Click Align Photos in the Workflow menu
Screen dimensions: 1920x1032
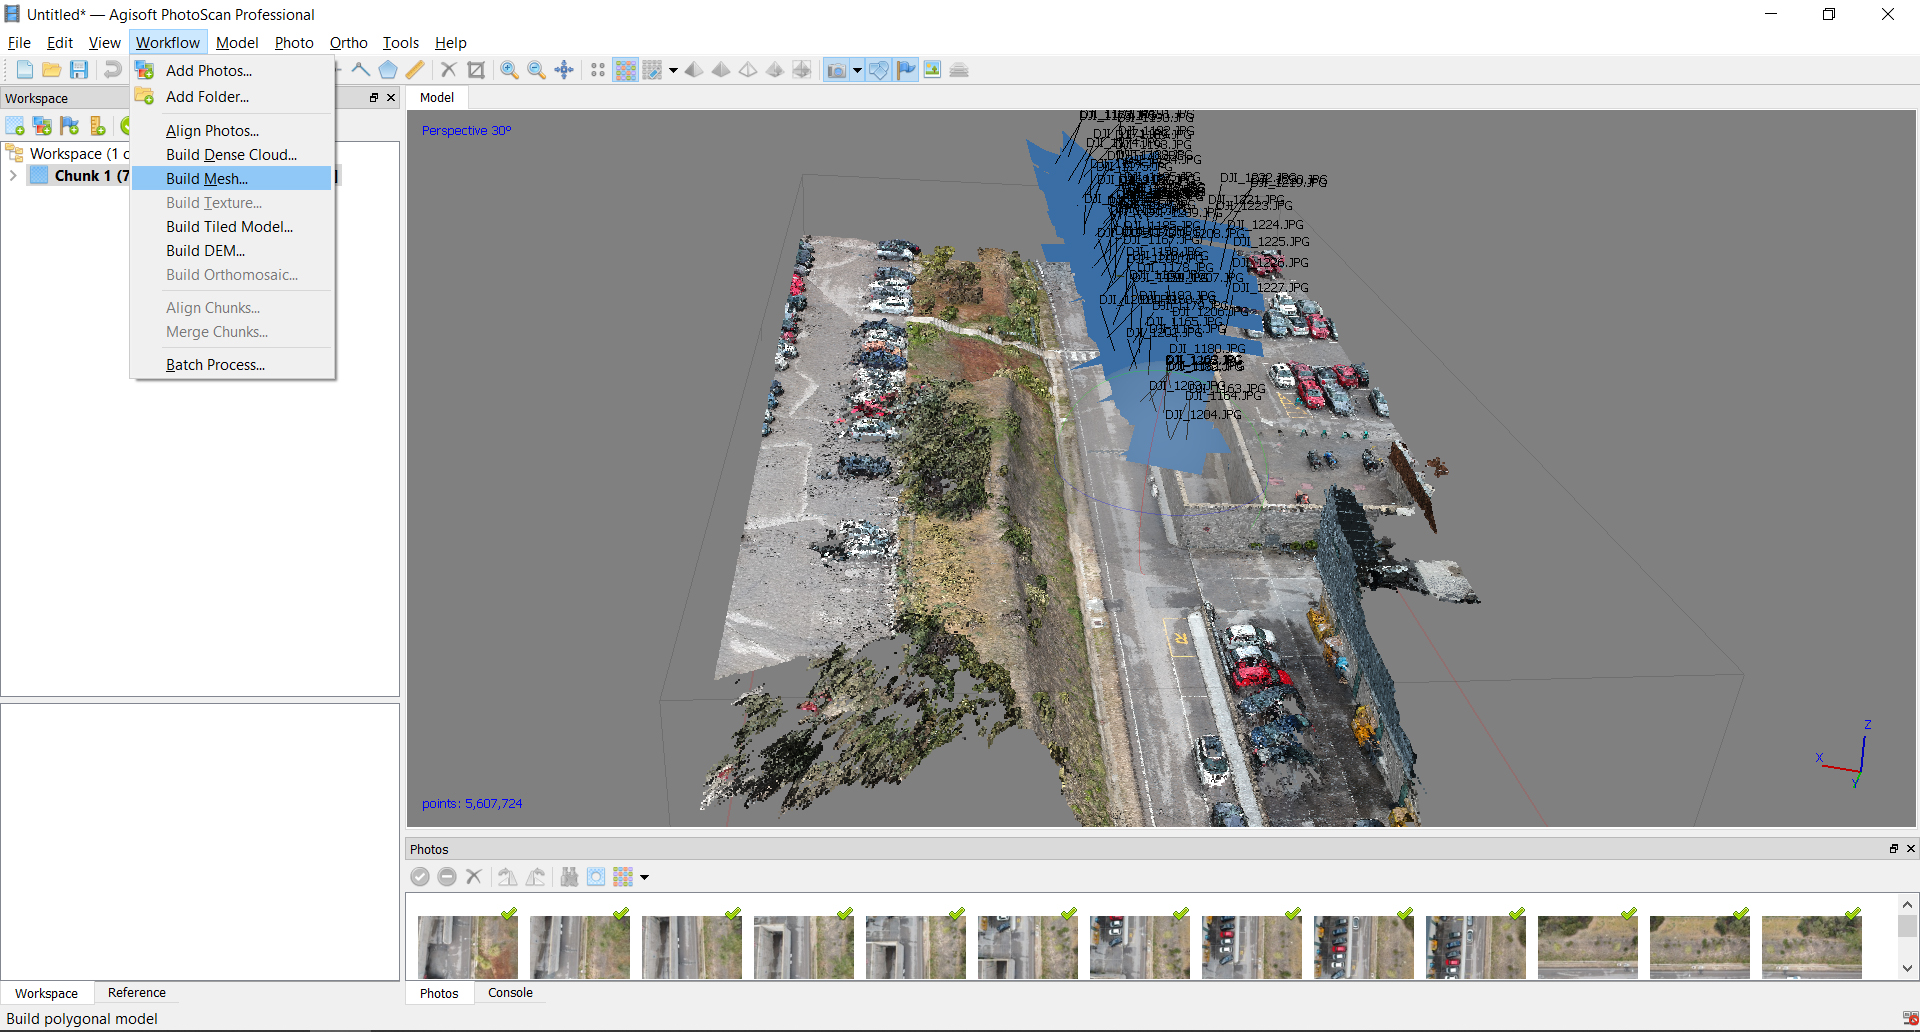[212, 131]
